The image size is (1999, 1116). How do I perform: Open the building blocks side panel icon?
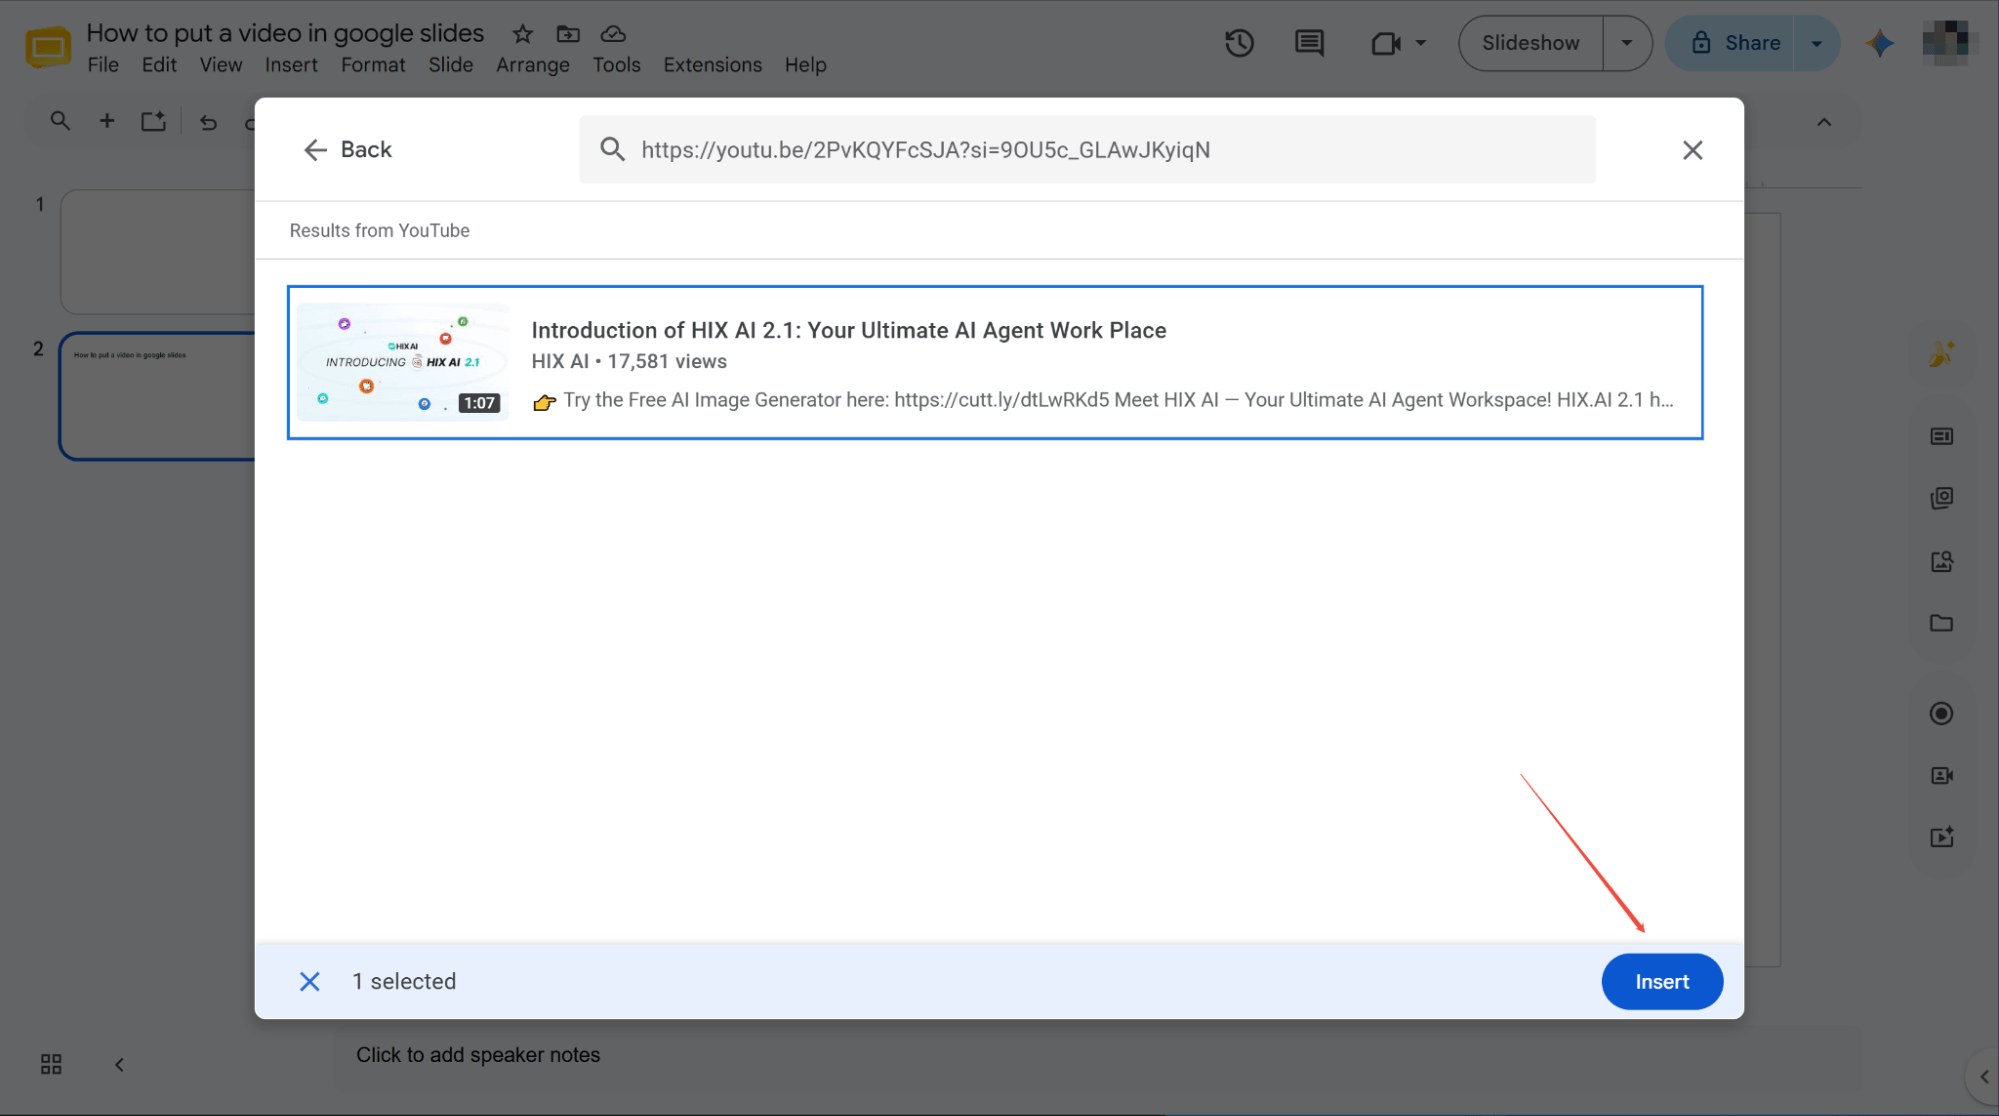tap(1941, 498)
